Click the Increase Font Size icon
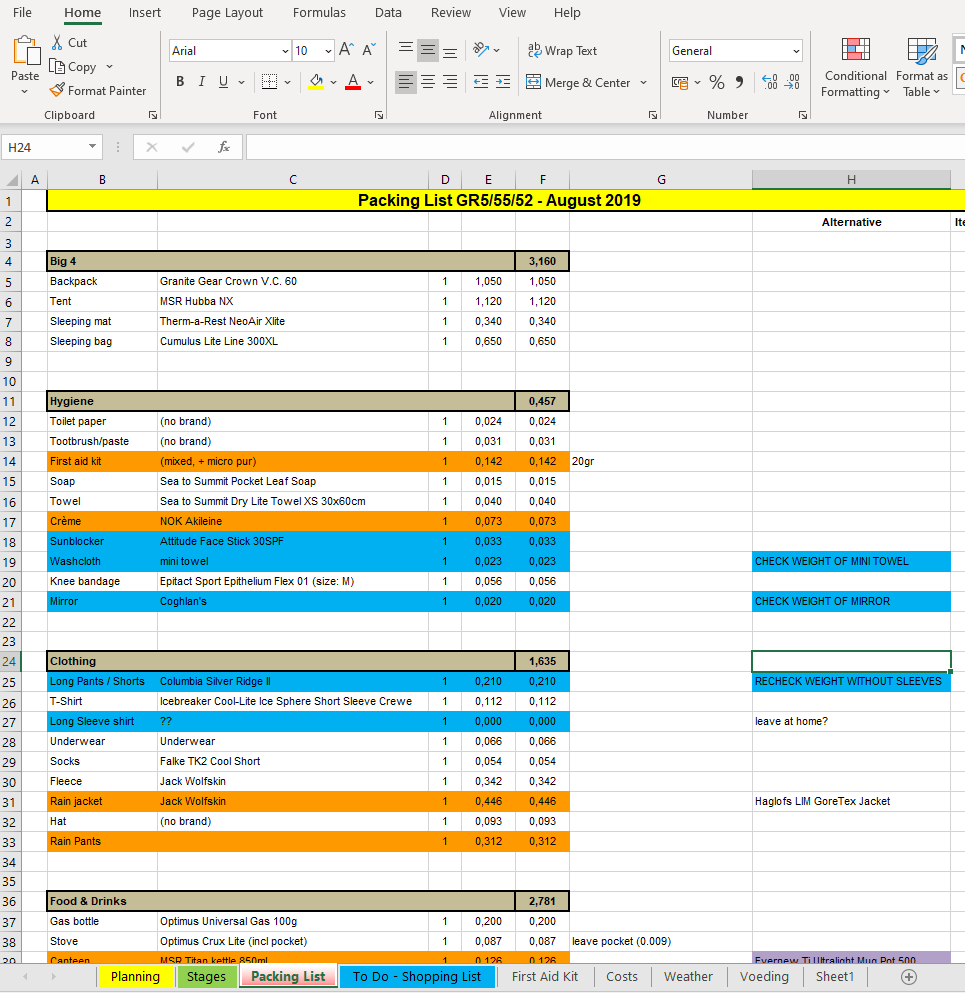Screen dimensions: 965x993 point(346,50)
